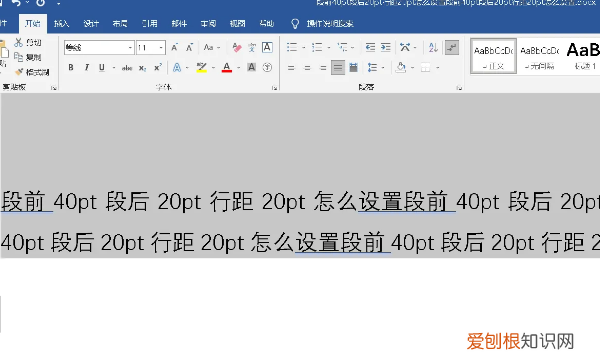Toggle align right button
600x360 pixels.
[x=323, y=68]
